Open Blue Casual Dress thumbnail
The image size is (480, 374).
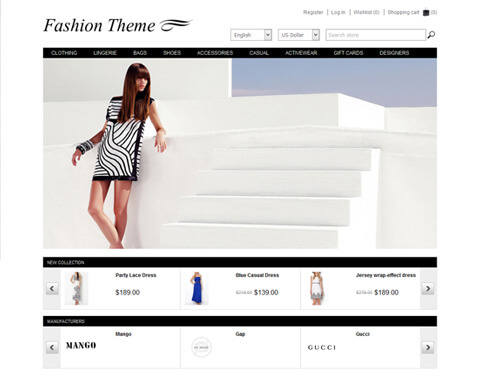pos(197,288)
